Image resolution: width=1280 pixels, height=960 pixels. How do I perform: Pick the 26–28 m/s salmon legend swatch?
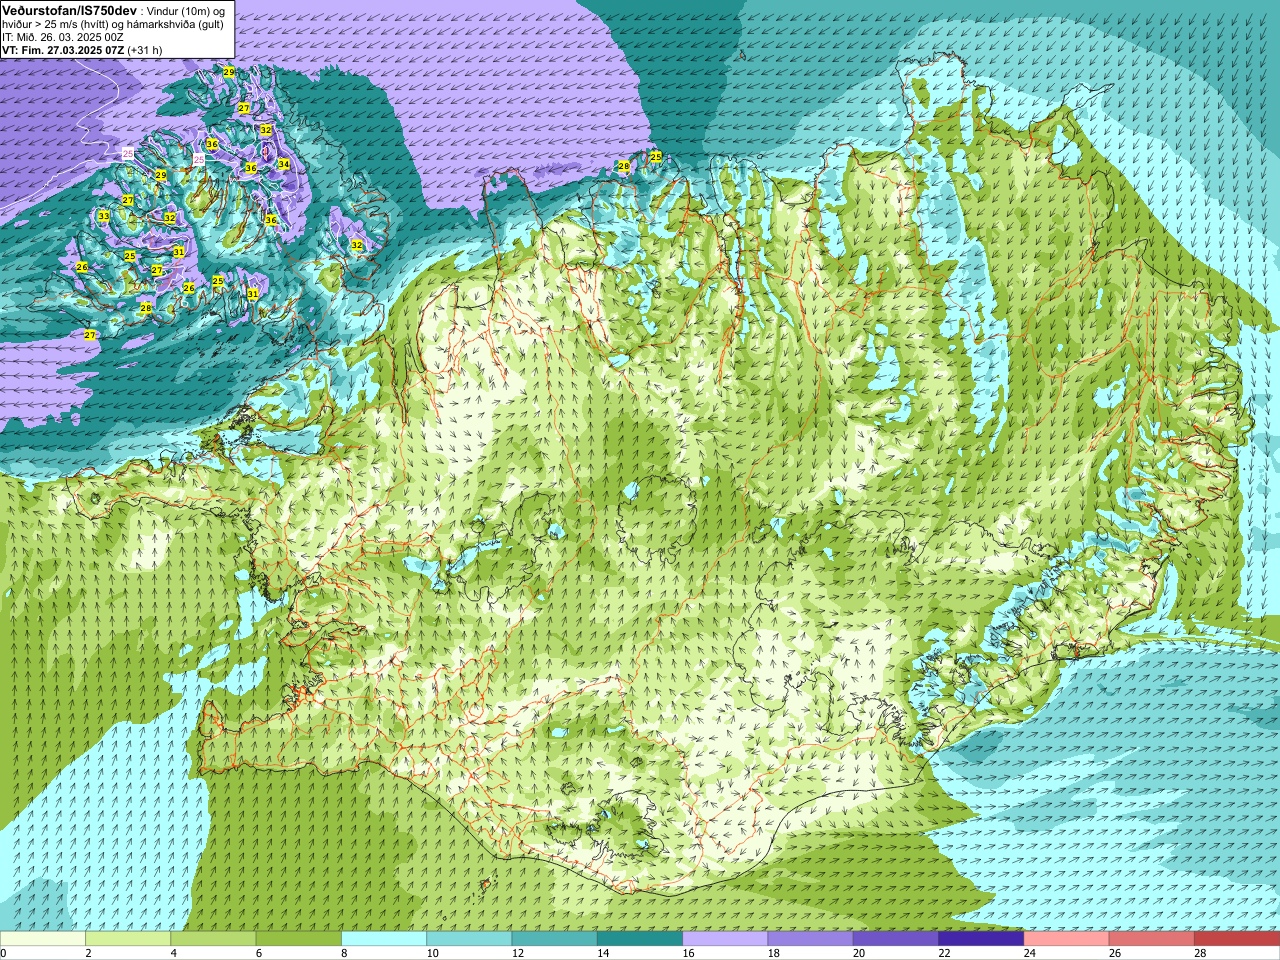coord(1151,939)
